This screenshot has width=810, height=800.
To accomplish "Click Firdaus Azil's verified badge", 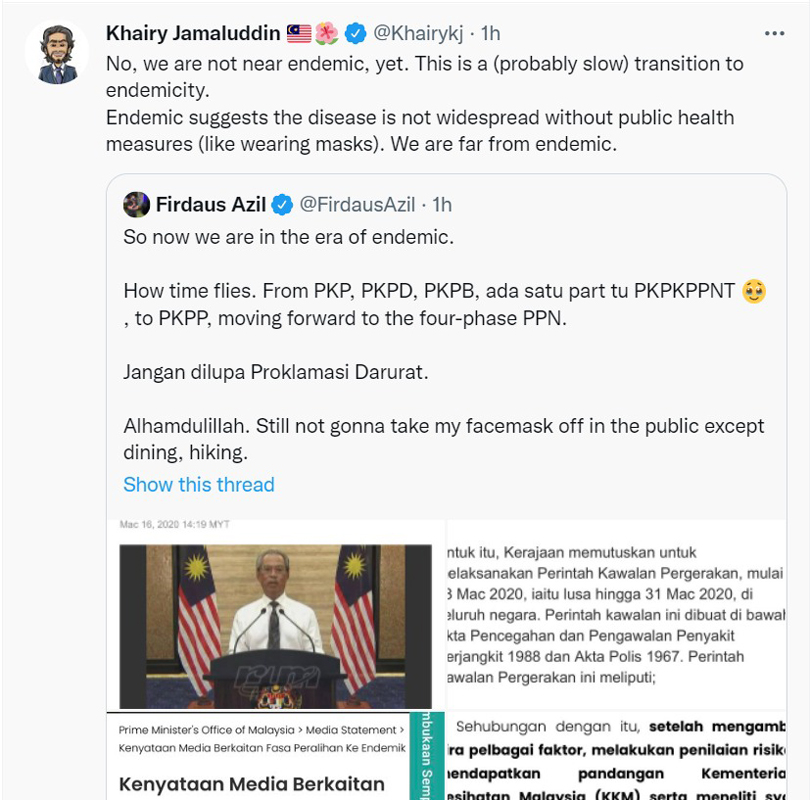I will pos(282,205).
